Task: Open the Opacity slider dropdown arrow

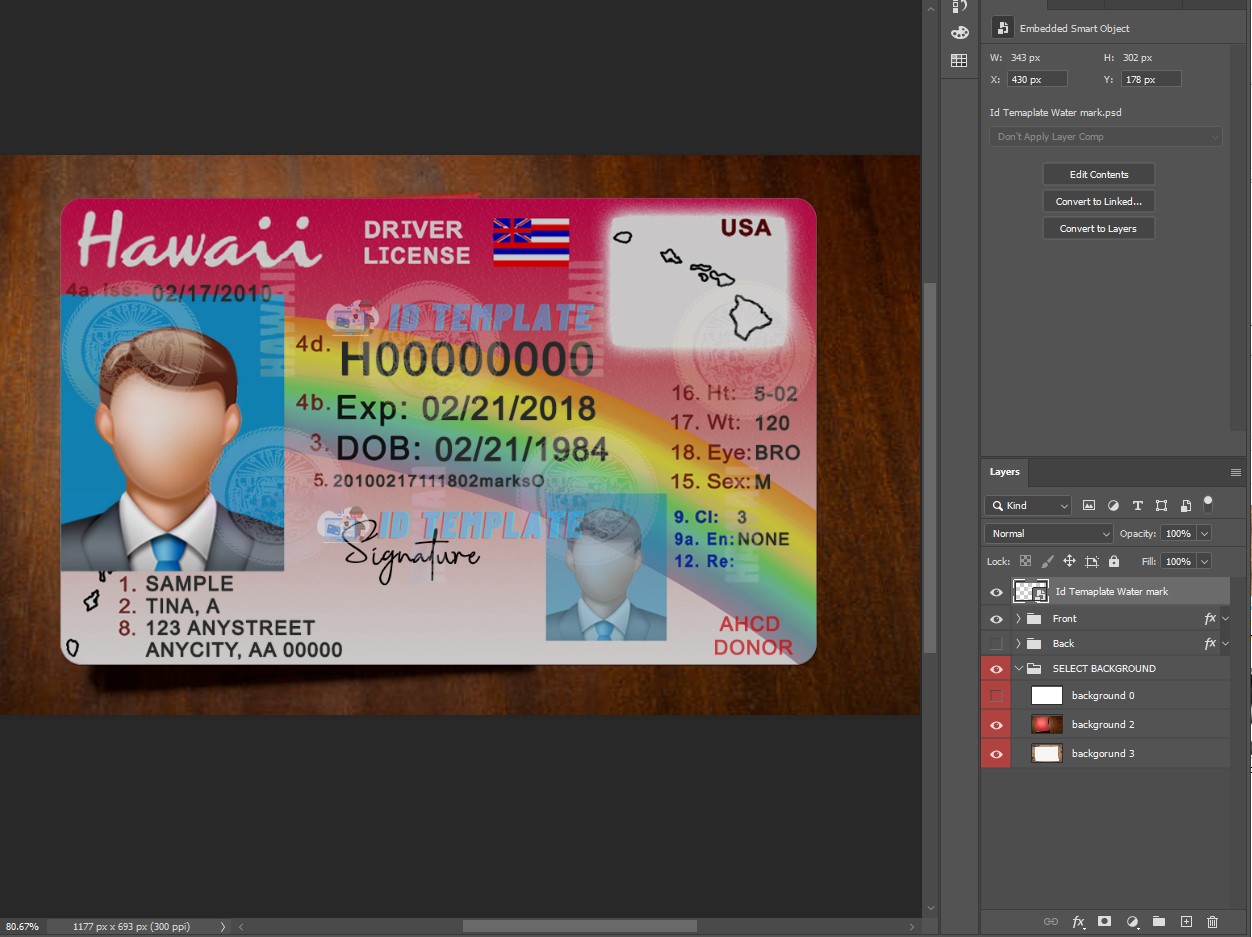Action: pos(1204,534)
